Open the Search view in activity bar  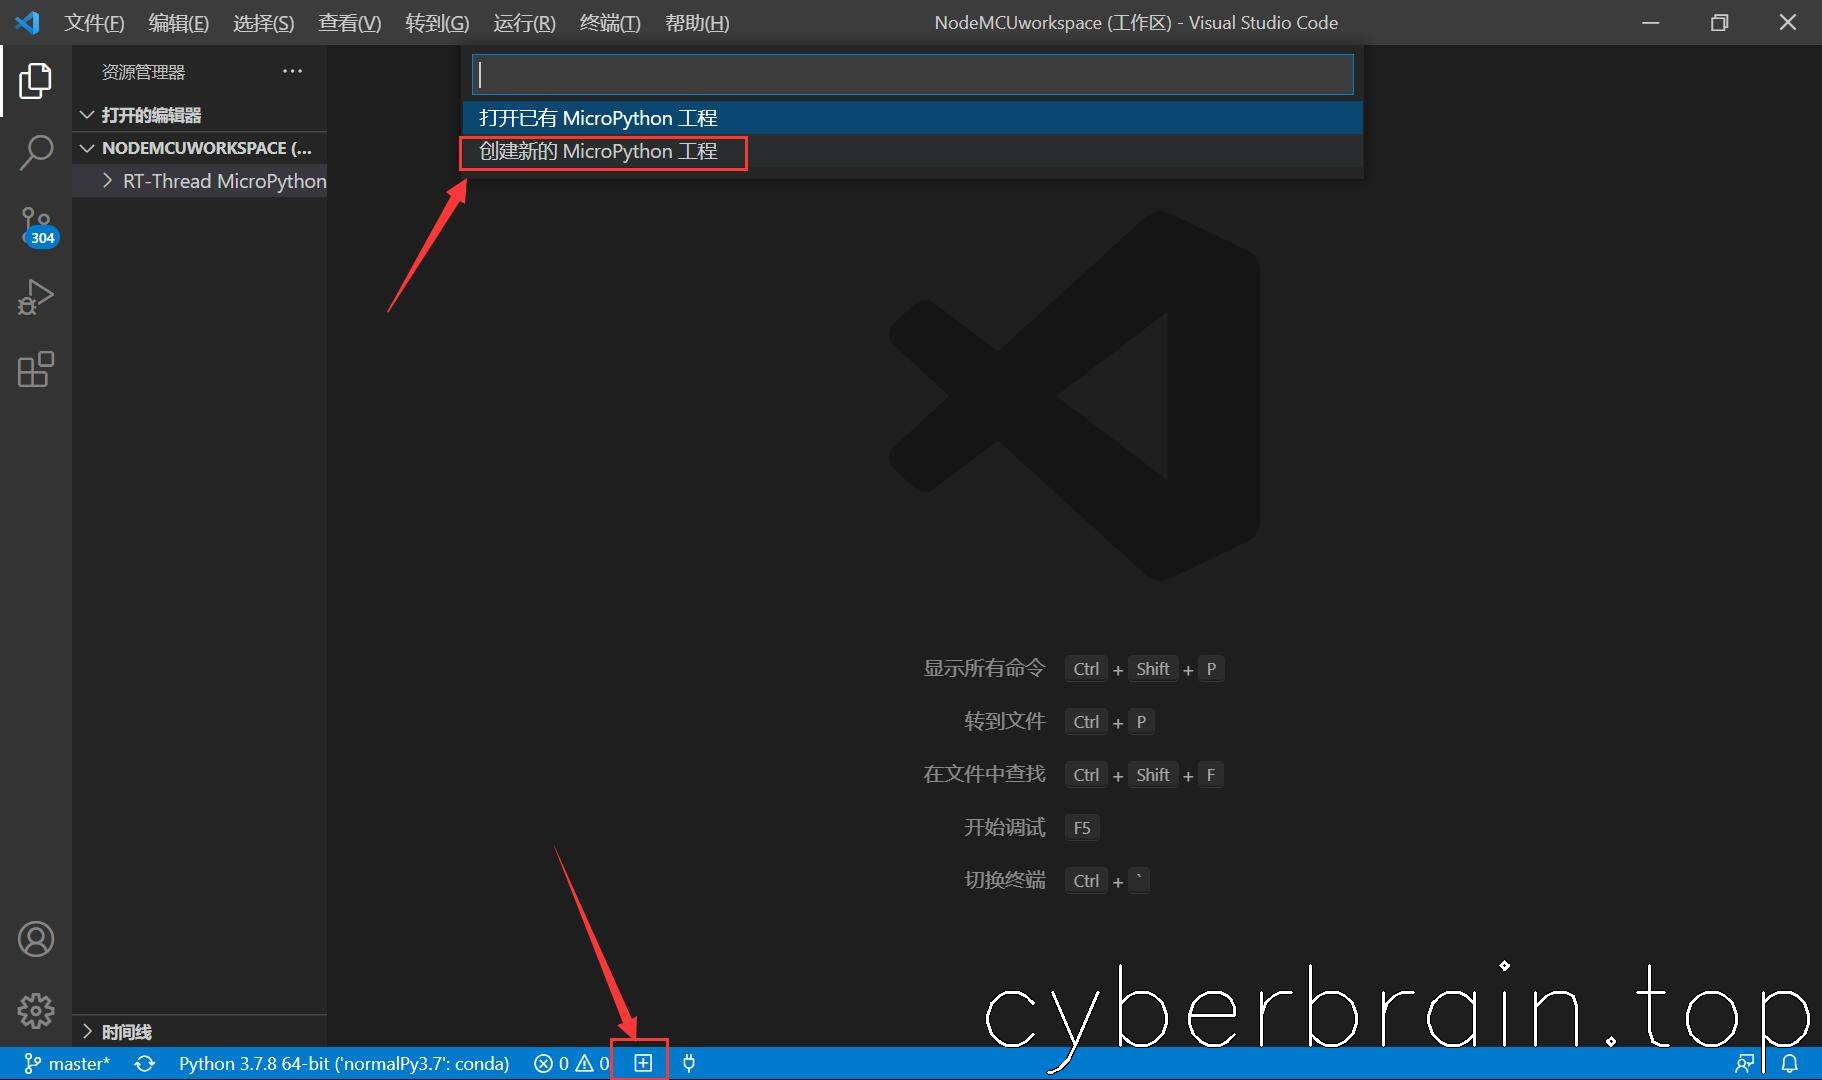(x=36, y=153)
